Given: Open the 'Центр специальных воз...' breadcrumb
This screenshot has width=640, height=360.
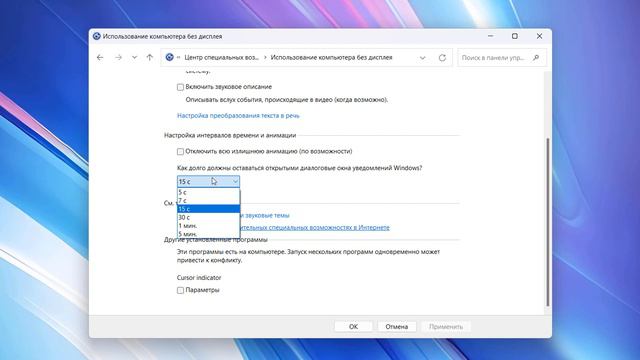Looking at the screenshot, I should click(221, 58).
